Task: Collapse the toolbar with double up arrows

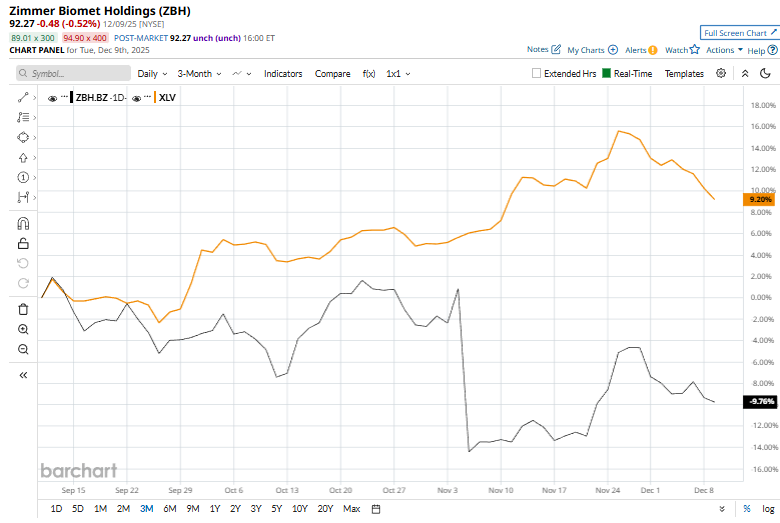Action: [x=745, y=74]
